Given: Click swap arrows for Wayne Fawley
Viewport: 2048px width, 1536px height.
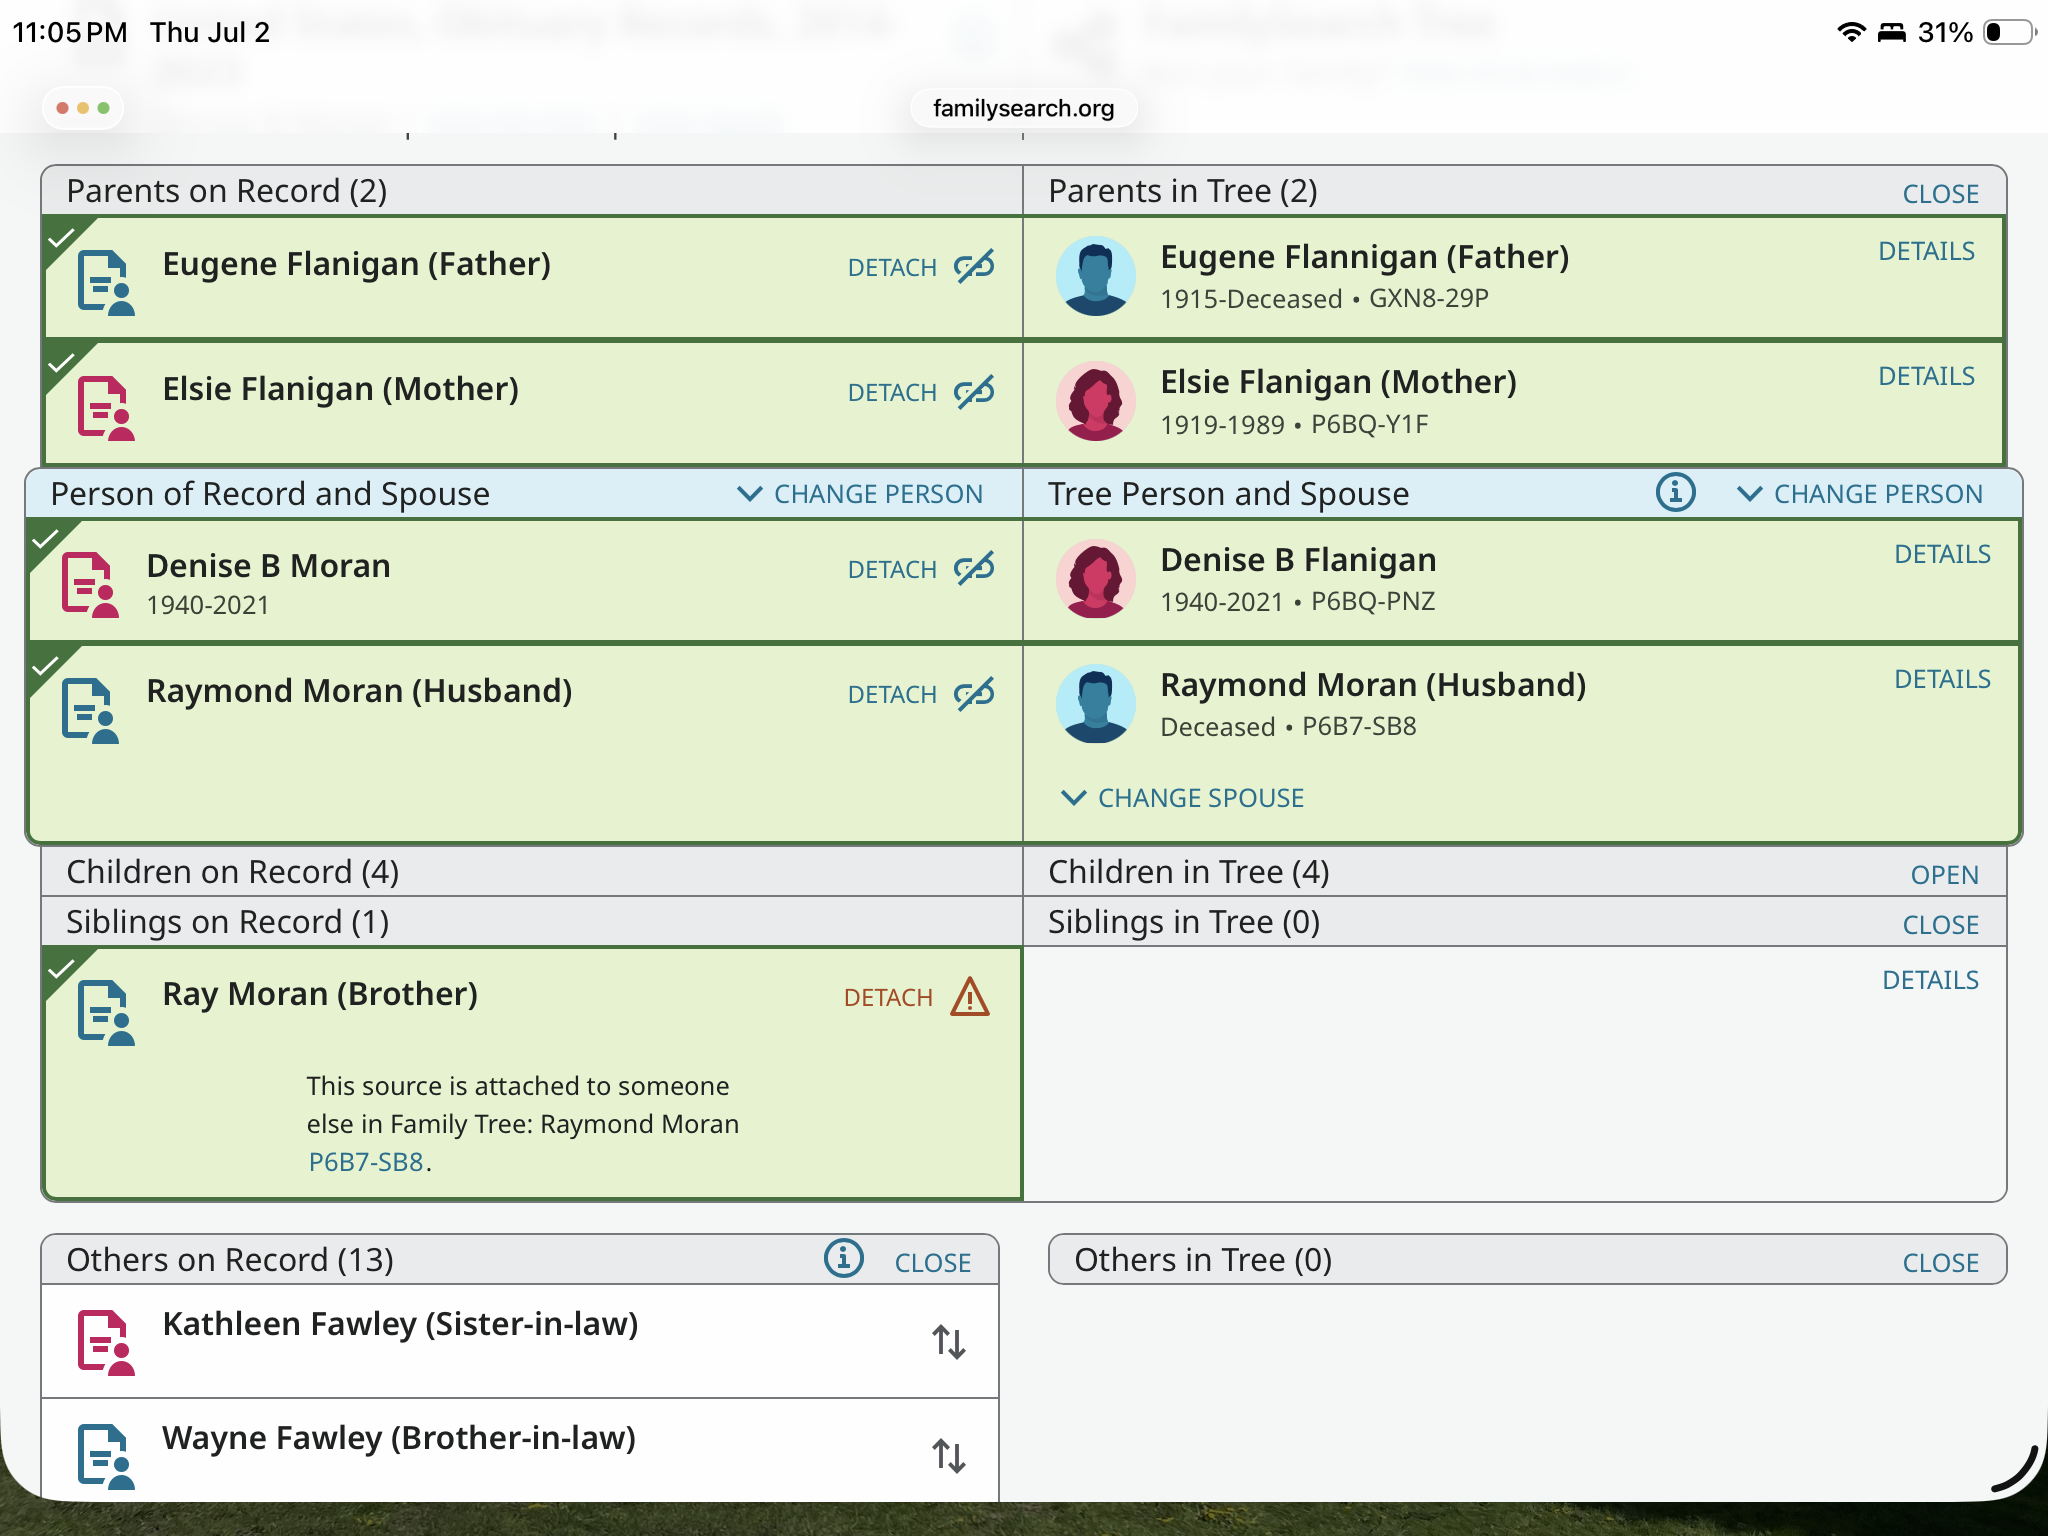Looking at the screenshot, I should point(948,1456).
